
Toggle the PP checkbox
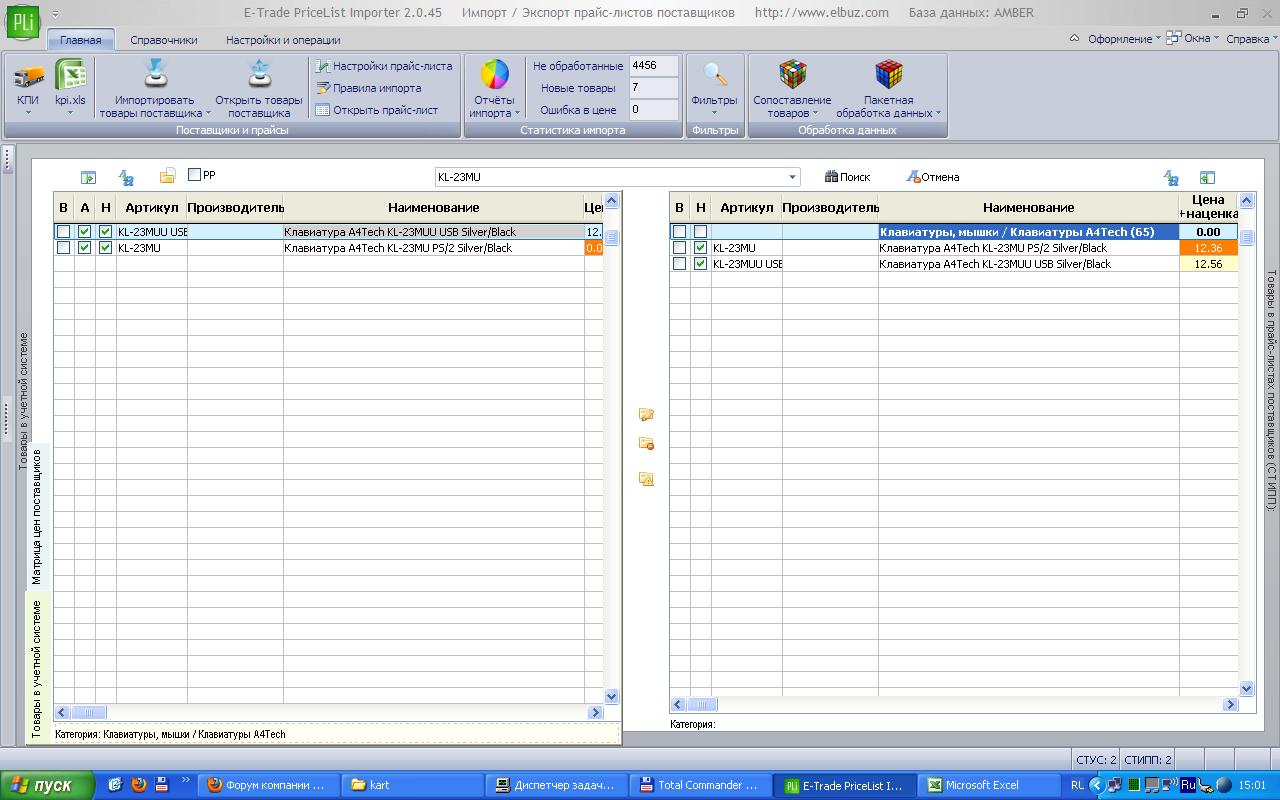(195, 175)
